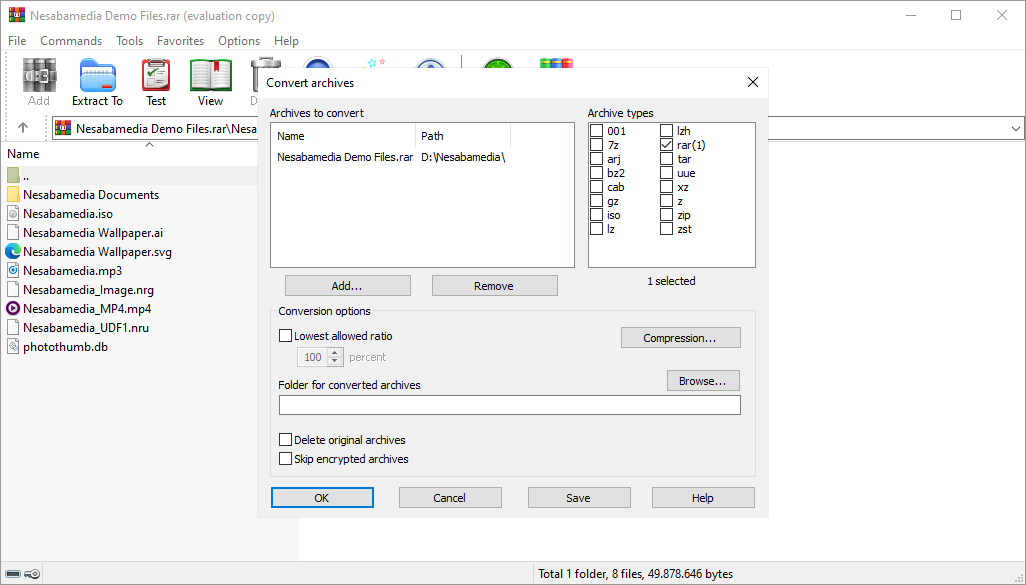
Task: Click the Browse... button
Action: [703, 381]
